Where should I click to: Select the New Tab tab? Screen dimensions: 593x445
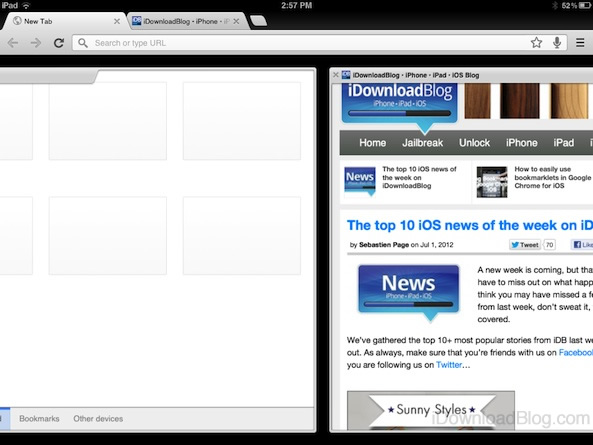64,21
